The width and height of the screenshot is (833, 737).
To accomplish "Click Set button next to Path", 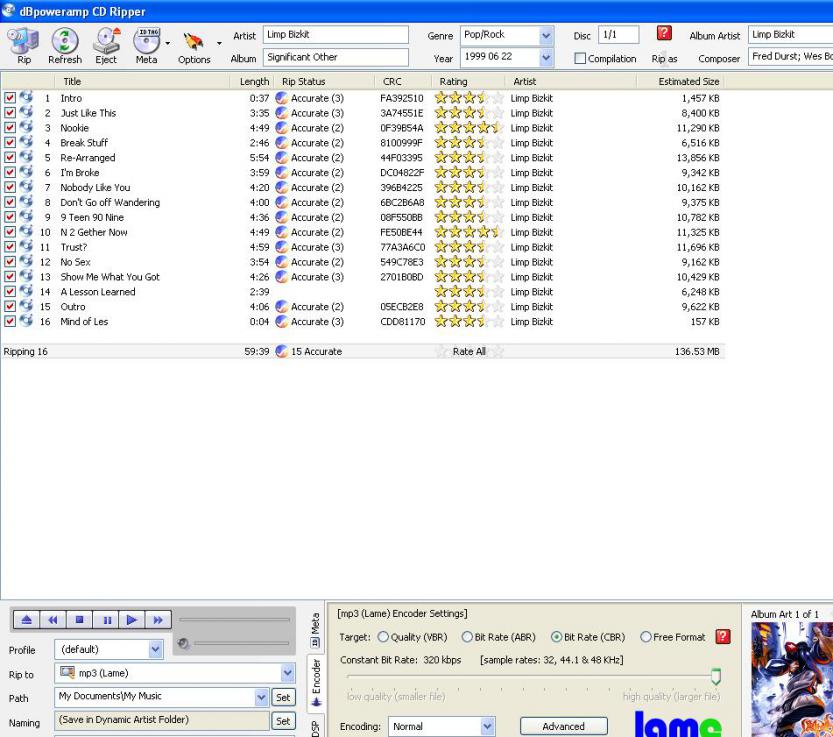I will 283,697.
